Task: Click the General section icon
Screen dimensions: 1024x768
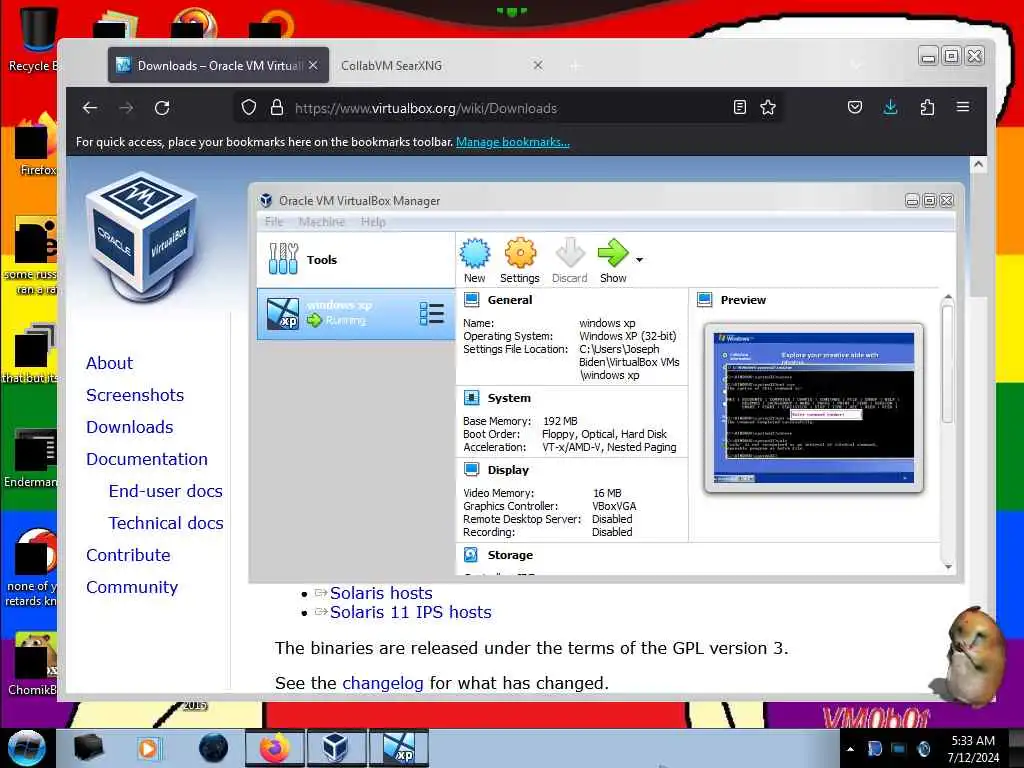Action: [472, 300]
